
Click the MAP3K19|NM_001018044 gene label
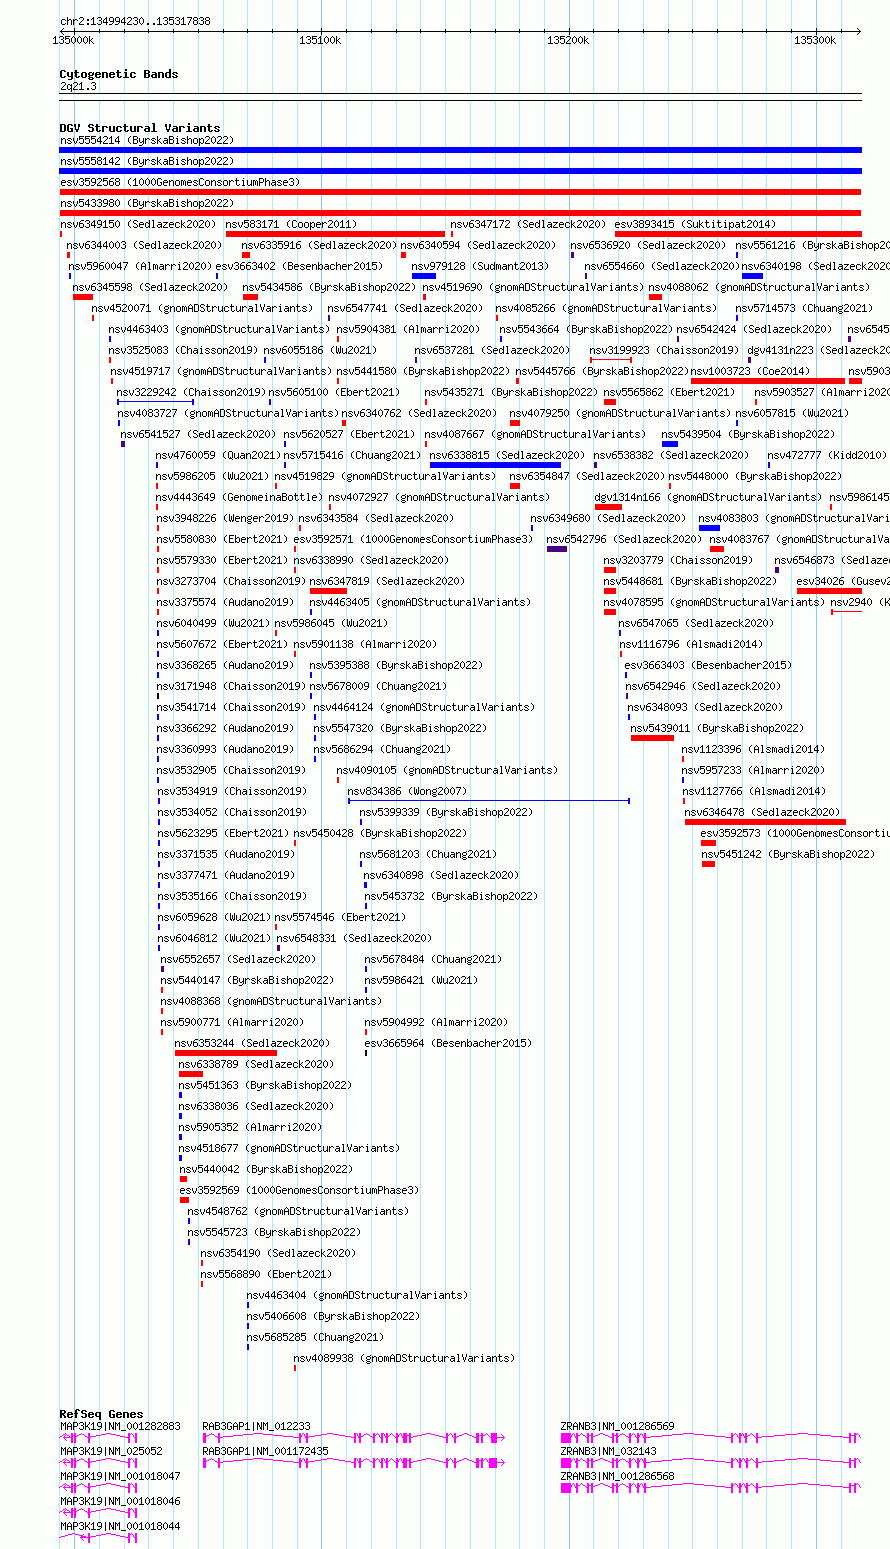(120, 1526)
